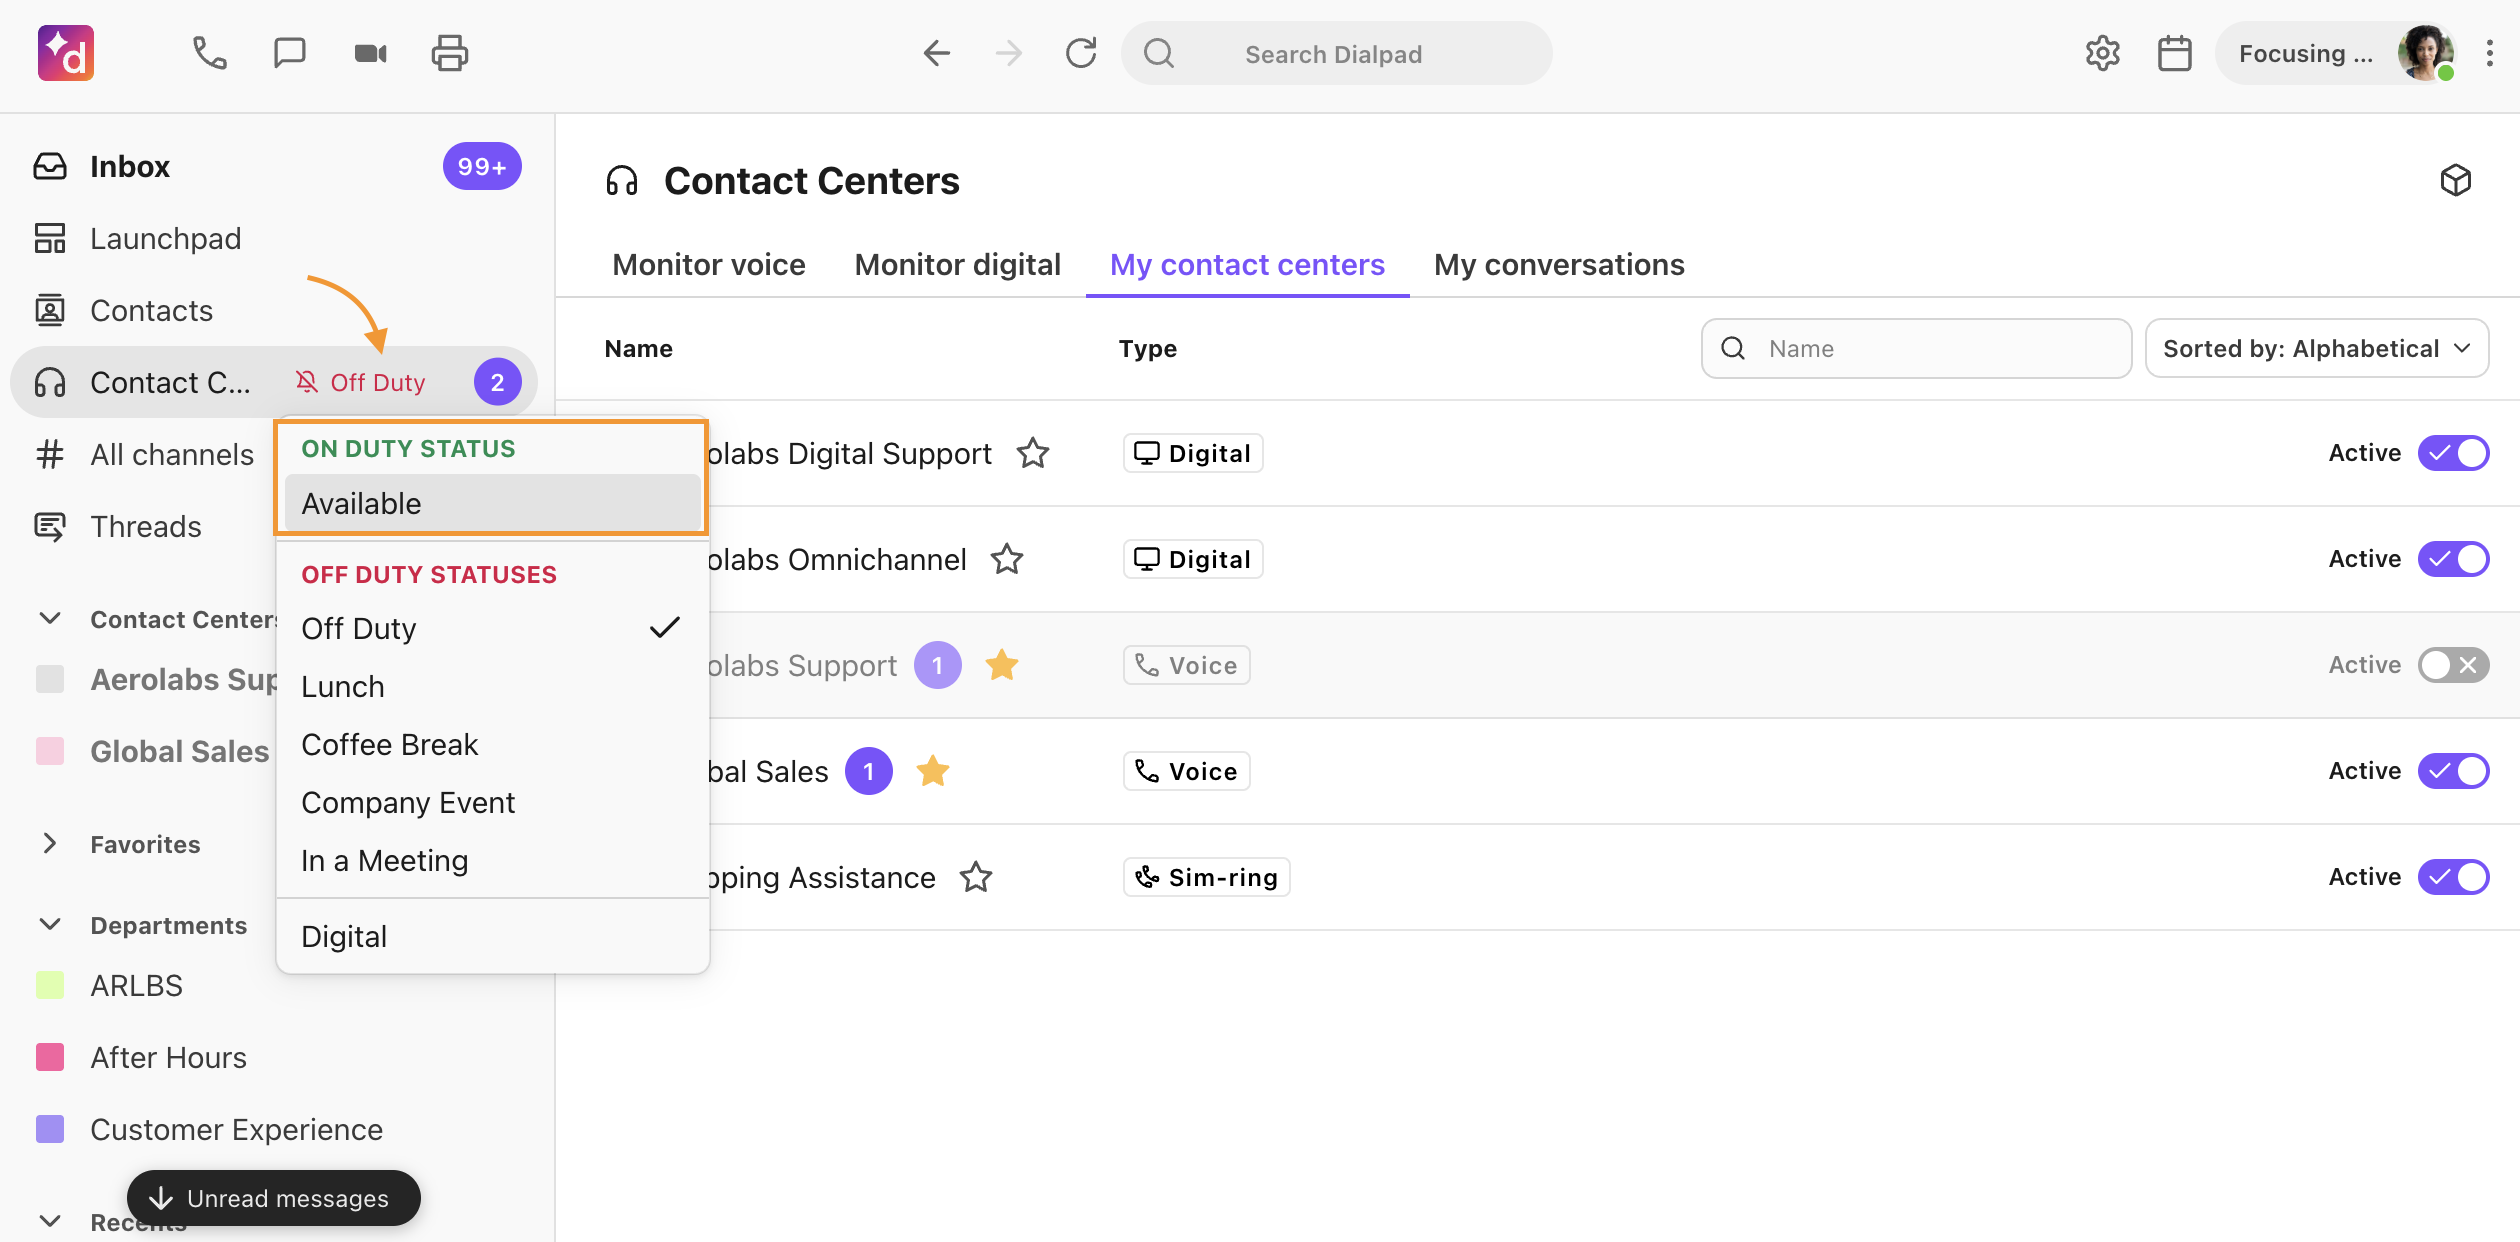Switch to Monitor voice tab
Image resolution: width=2520 pixels, height=1242 pixels.
pyautogui.click(x=709, y=264)
